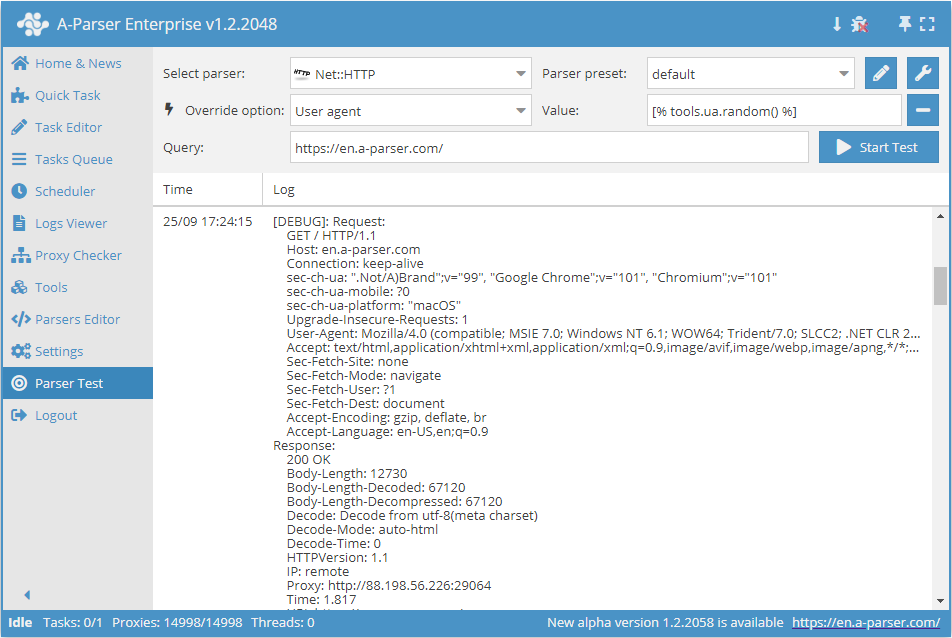
Task: Open Logs Viewer from sidebar
Action: (70, 223)
